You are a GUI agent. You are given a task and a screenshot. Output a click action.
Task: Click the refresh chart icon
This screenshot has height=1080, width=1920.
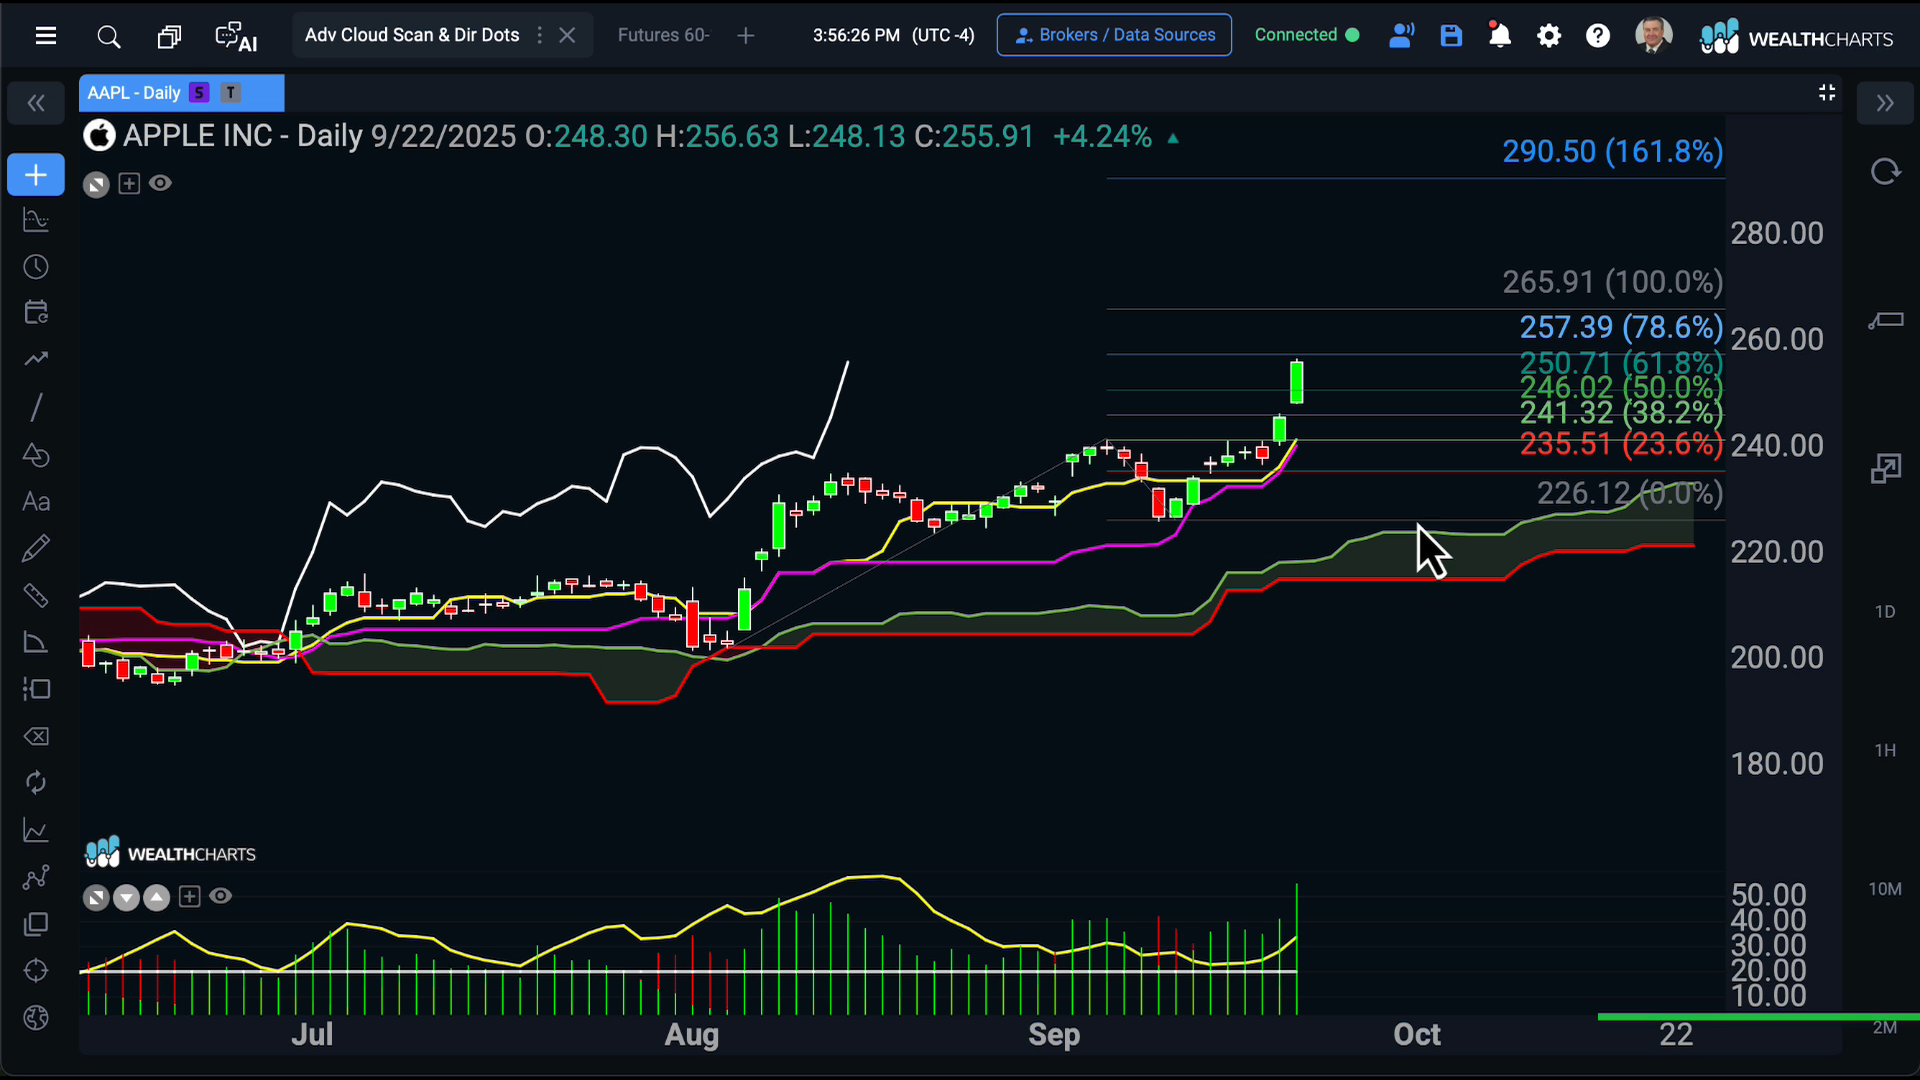tap(1885, 172)
